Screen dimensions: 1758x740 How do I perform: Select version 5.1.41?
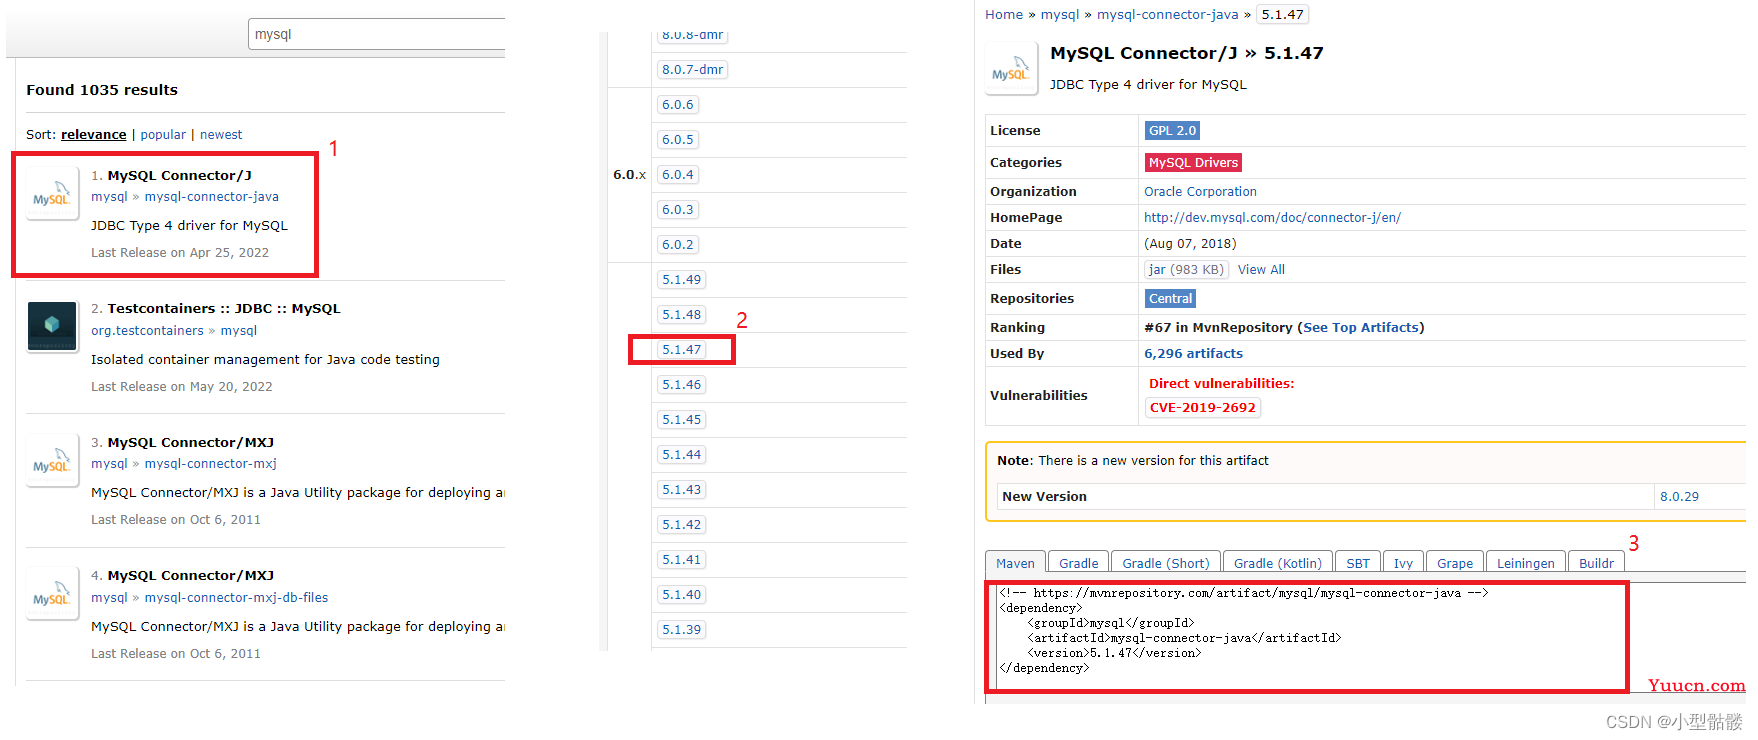(x=682, y=560)
